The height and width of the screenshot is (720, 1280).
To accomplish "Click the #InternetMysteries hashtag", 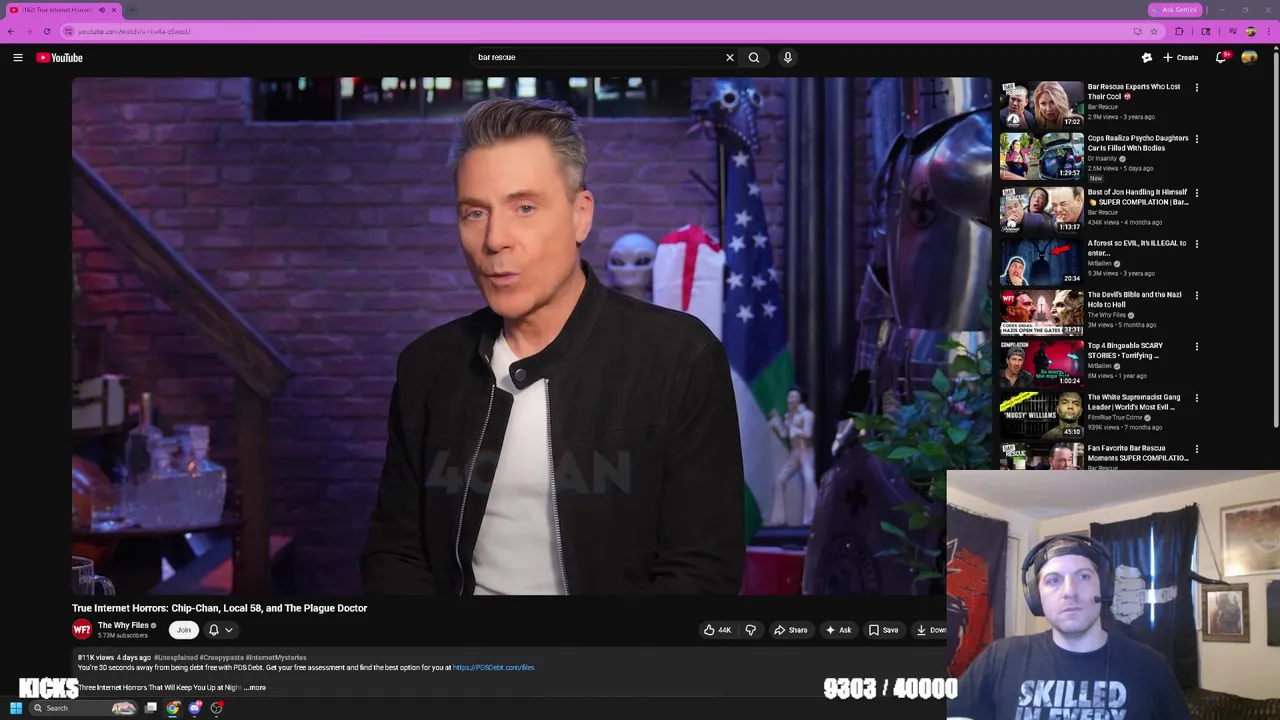I will click(x=276, y=658).
